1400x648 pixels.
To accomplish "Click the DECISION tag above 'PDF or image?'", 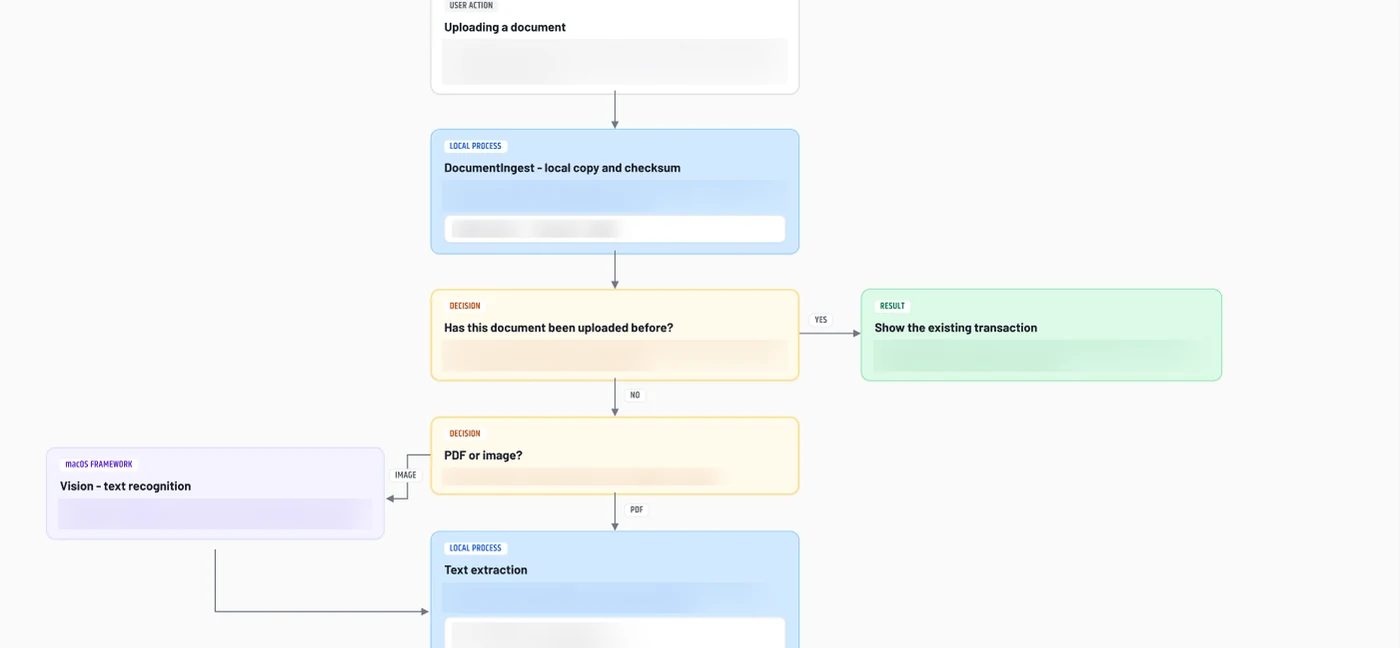I will (x=465, y=434).
